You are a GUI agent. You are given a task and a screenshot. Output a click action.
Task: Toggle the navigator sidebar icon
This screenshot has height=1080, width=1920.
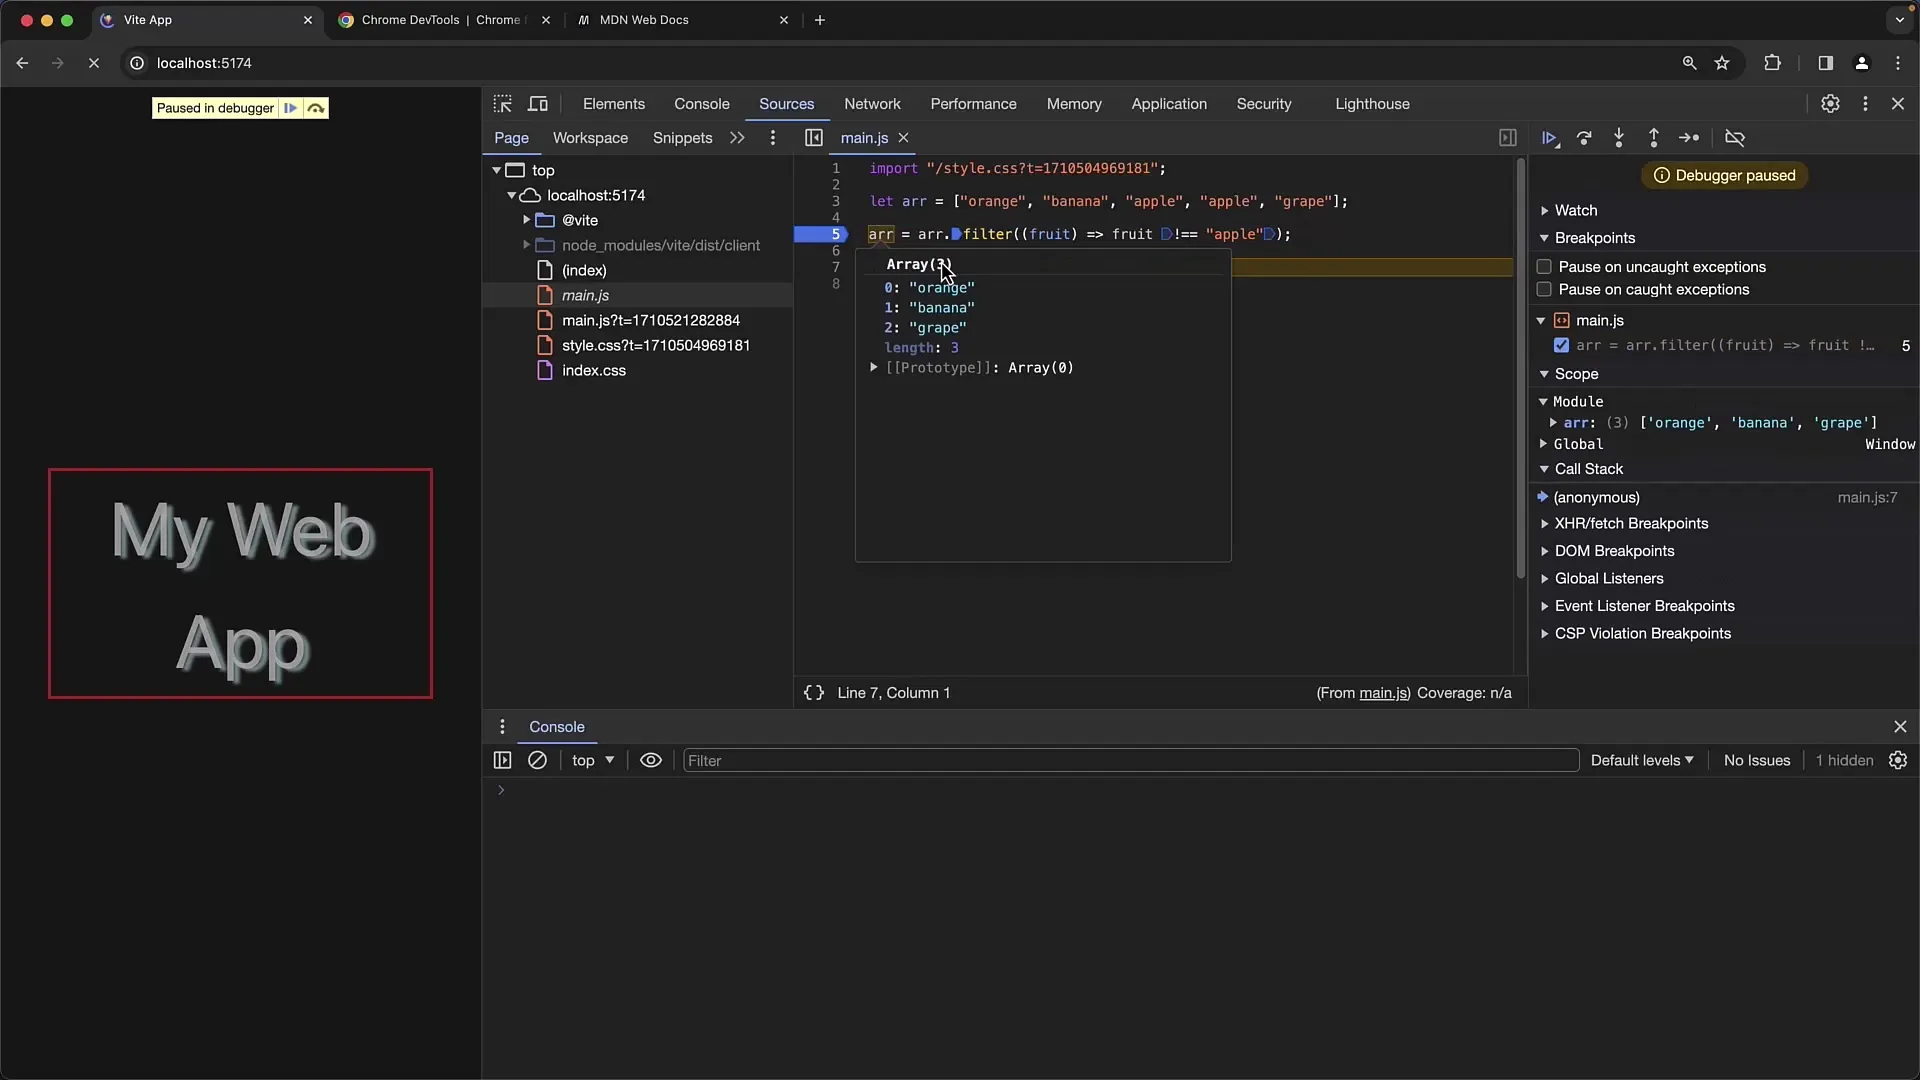814,138
